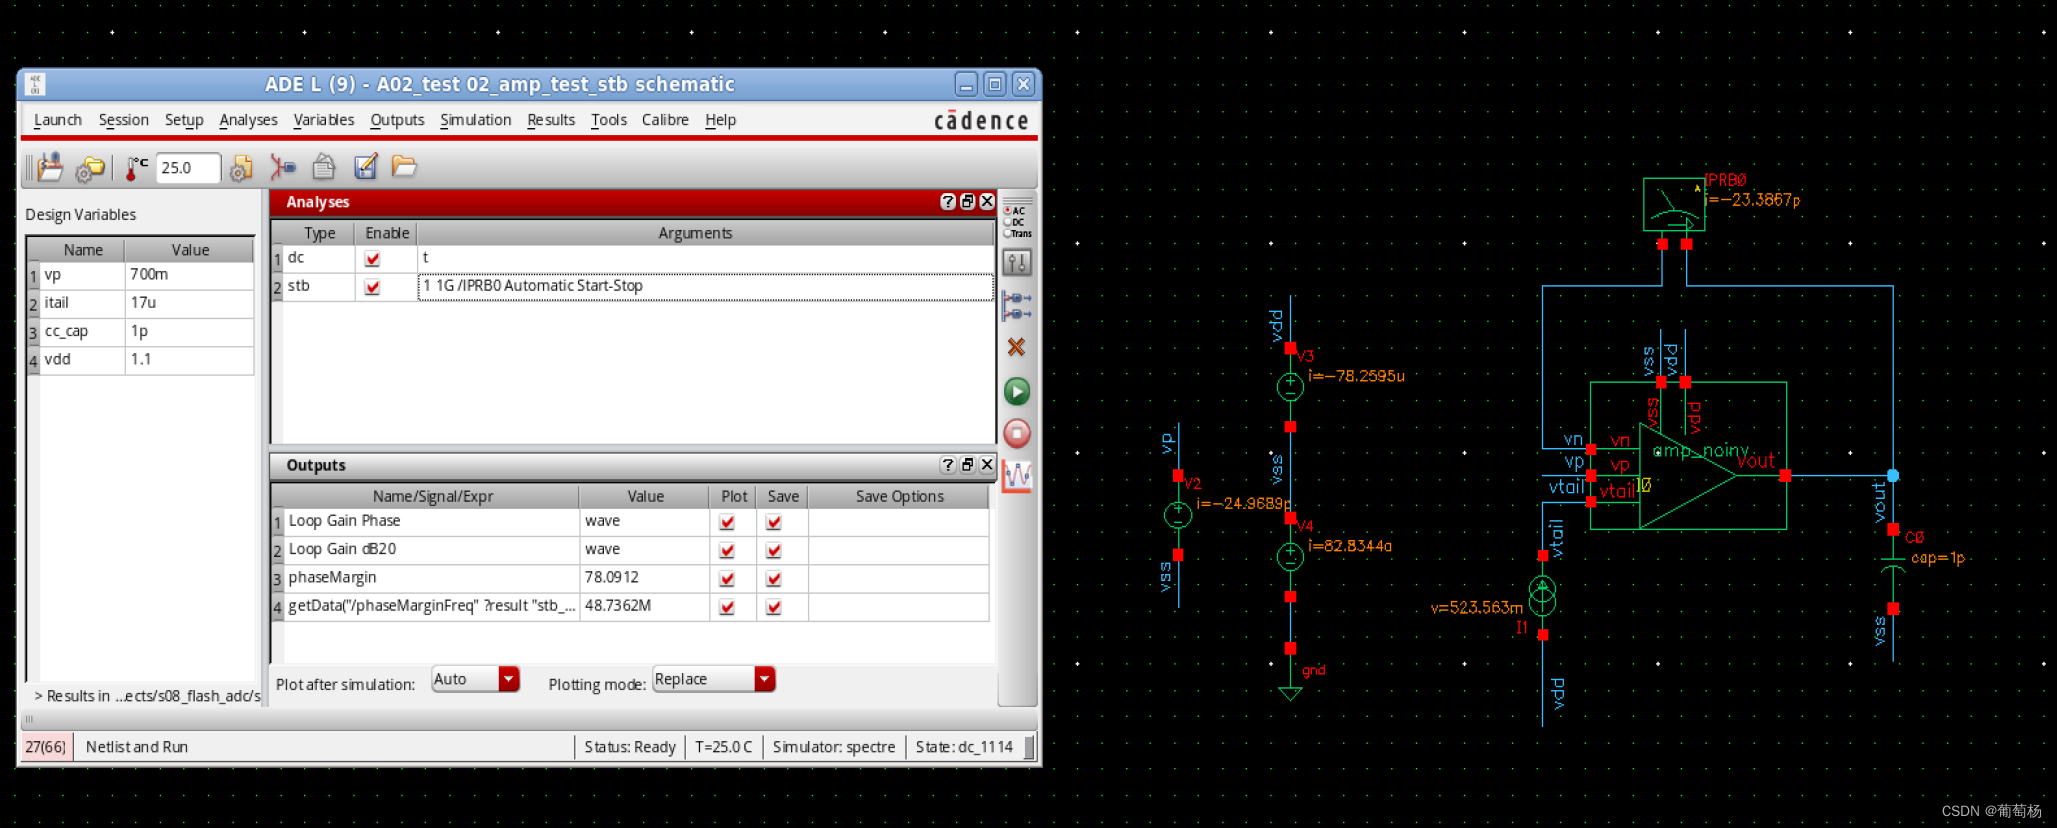Toggle Plot checkbox for Loop Gain Phase
The width and height of the screenshot is (2057, 828).
tap(727, 522)
